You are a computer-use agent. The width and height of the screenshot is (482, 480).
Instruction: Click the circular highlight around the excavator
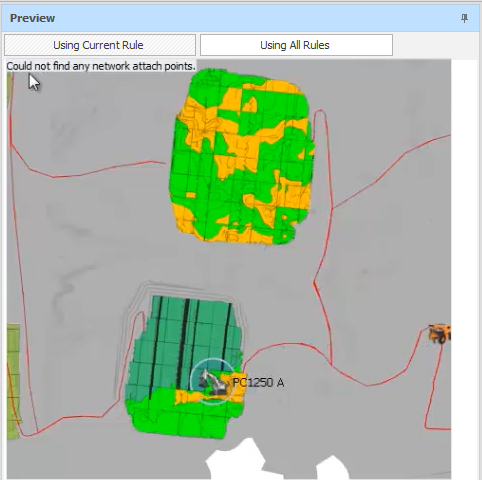point(213,381)
